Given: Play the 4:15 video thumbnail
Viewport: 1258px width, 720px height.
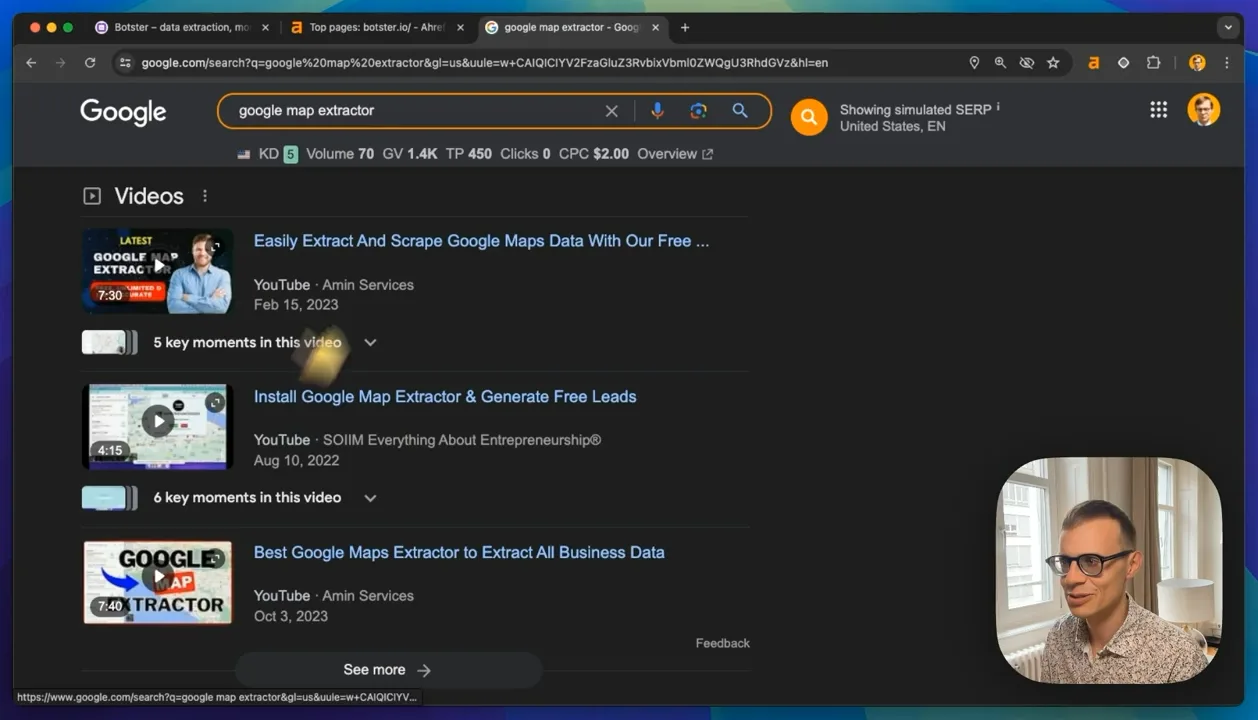Looking at the screenshot, I should coord(158,427).
